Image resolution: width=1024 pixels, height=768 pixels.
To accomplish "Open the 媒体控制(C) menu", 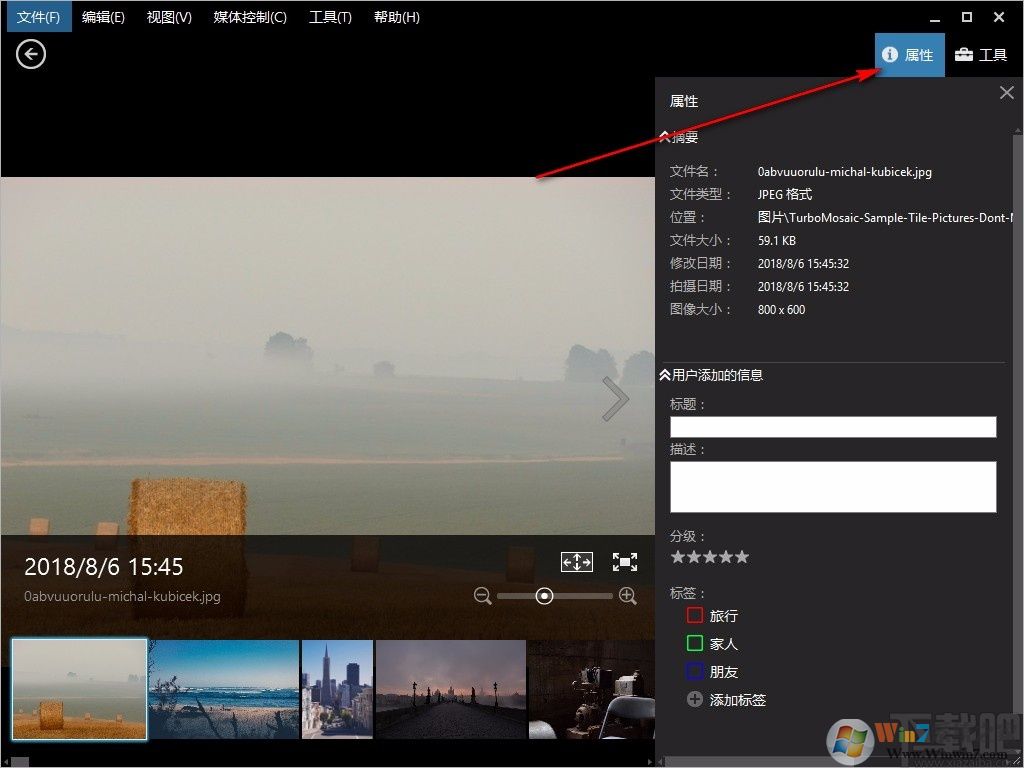I will (x=250, y=17).
